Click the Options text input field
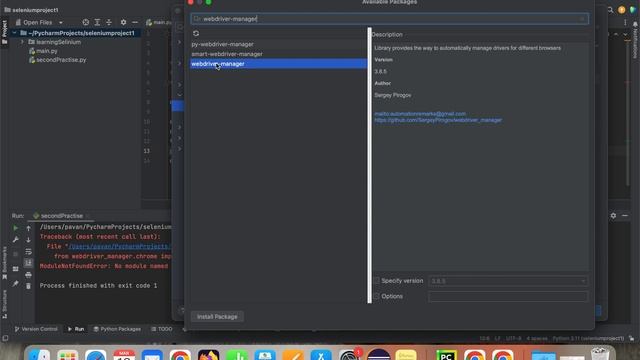The image size is (640, 360). 508,296
